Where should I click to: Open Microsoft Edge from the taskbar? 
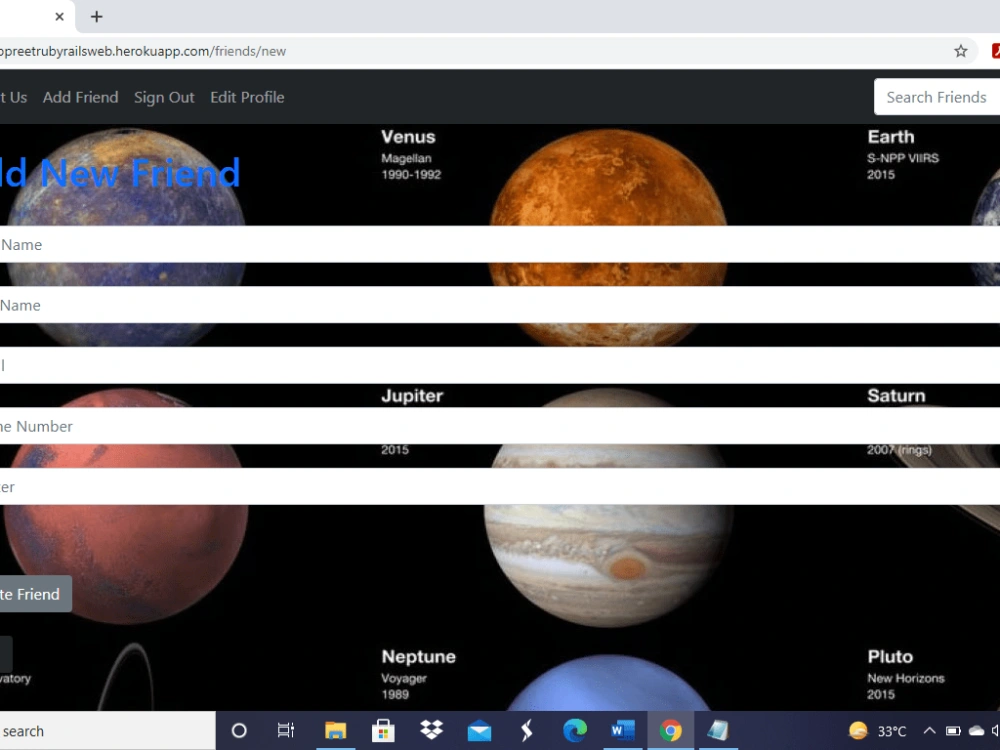pos(575,730)
